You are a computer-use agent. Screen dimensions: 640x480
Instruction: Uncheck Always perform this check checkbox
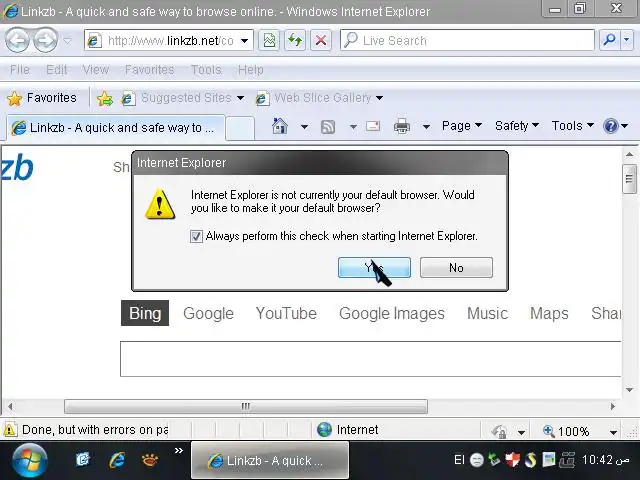(196, 236)
